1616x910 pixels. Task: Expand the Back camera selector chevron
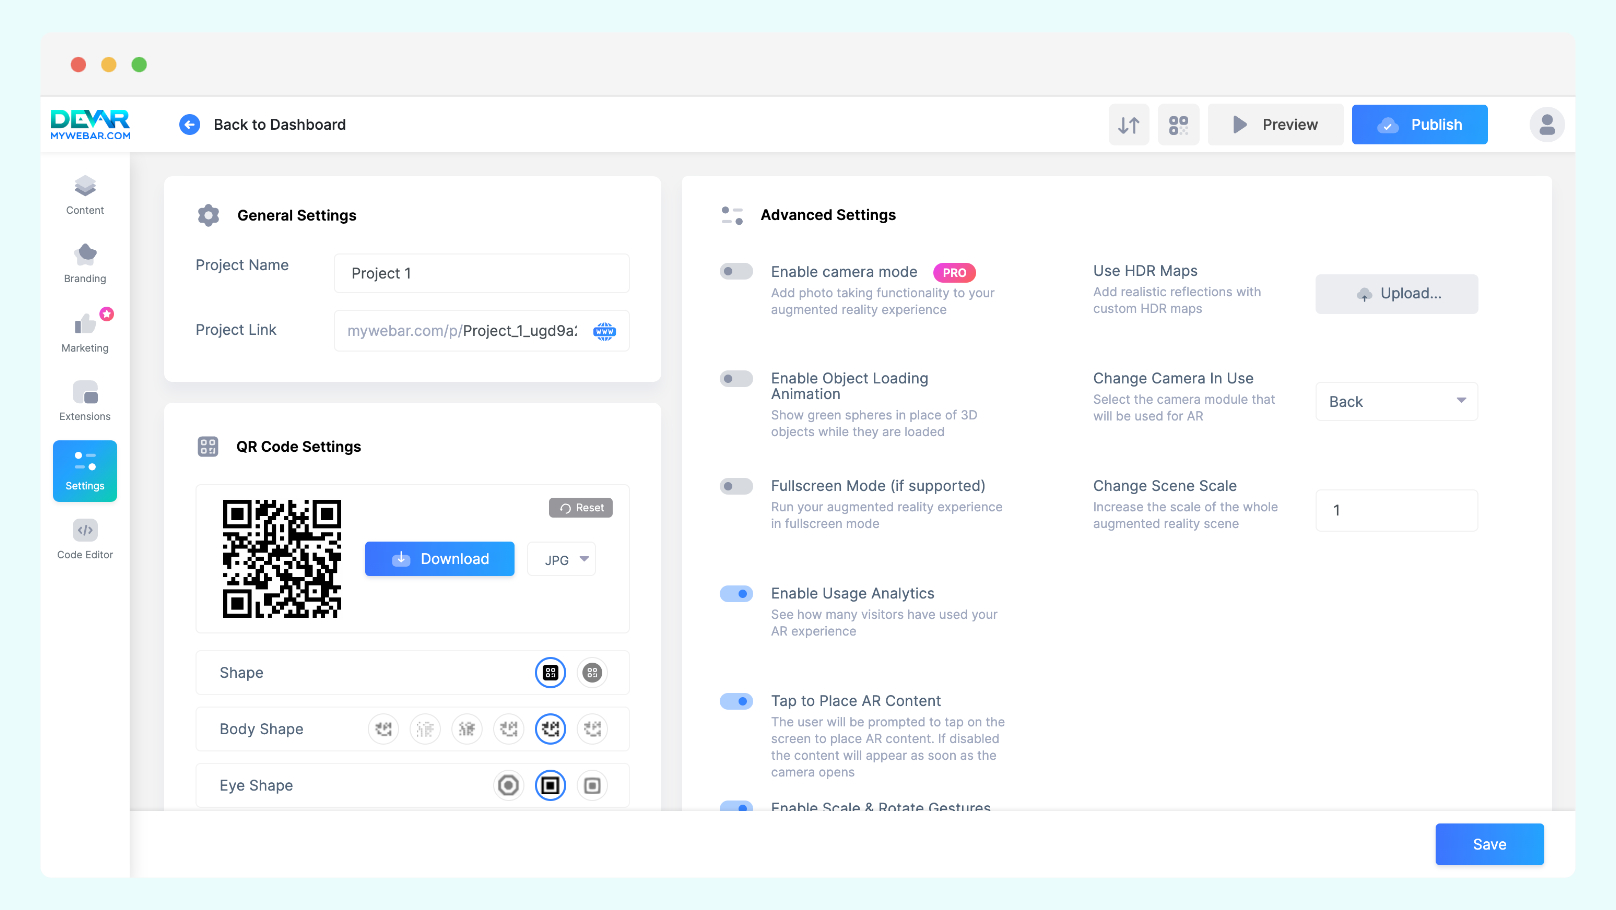(1461, 401)
